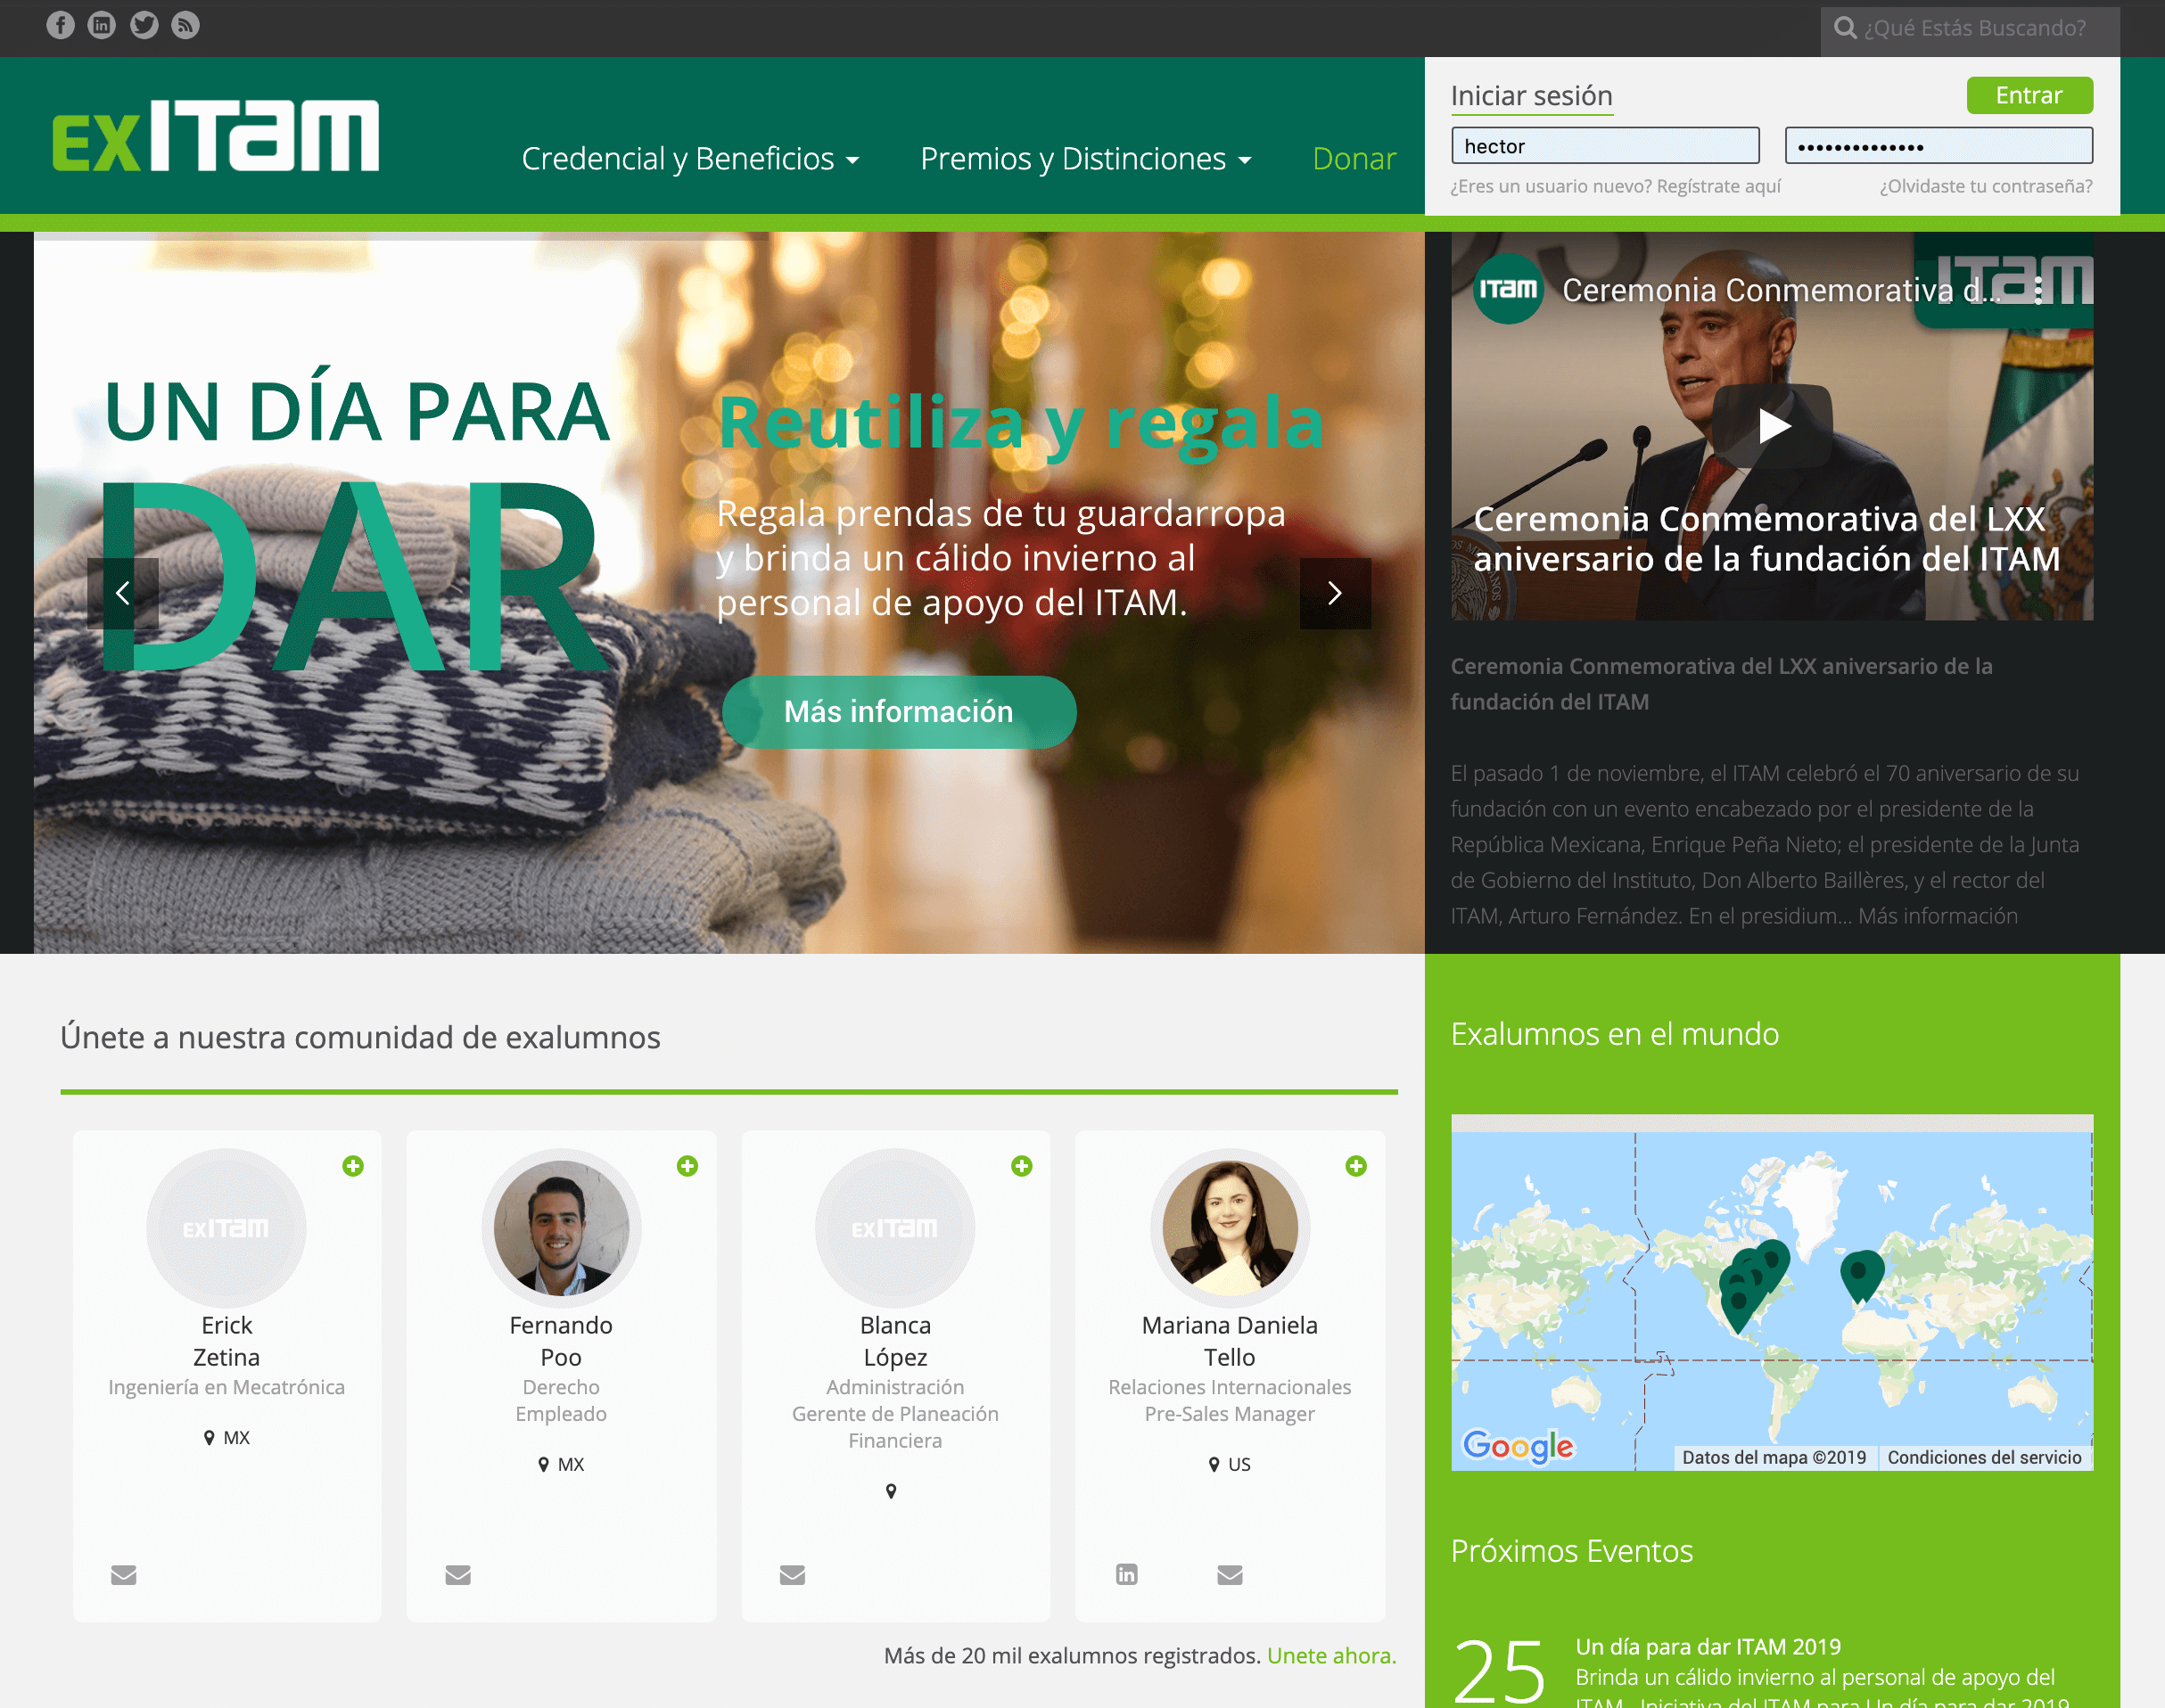This screenshot has height=1708, width=2165.
Task: Expand Credencial y Beneficios dropdown menu
Action: pos(690,159)
